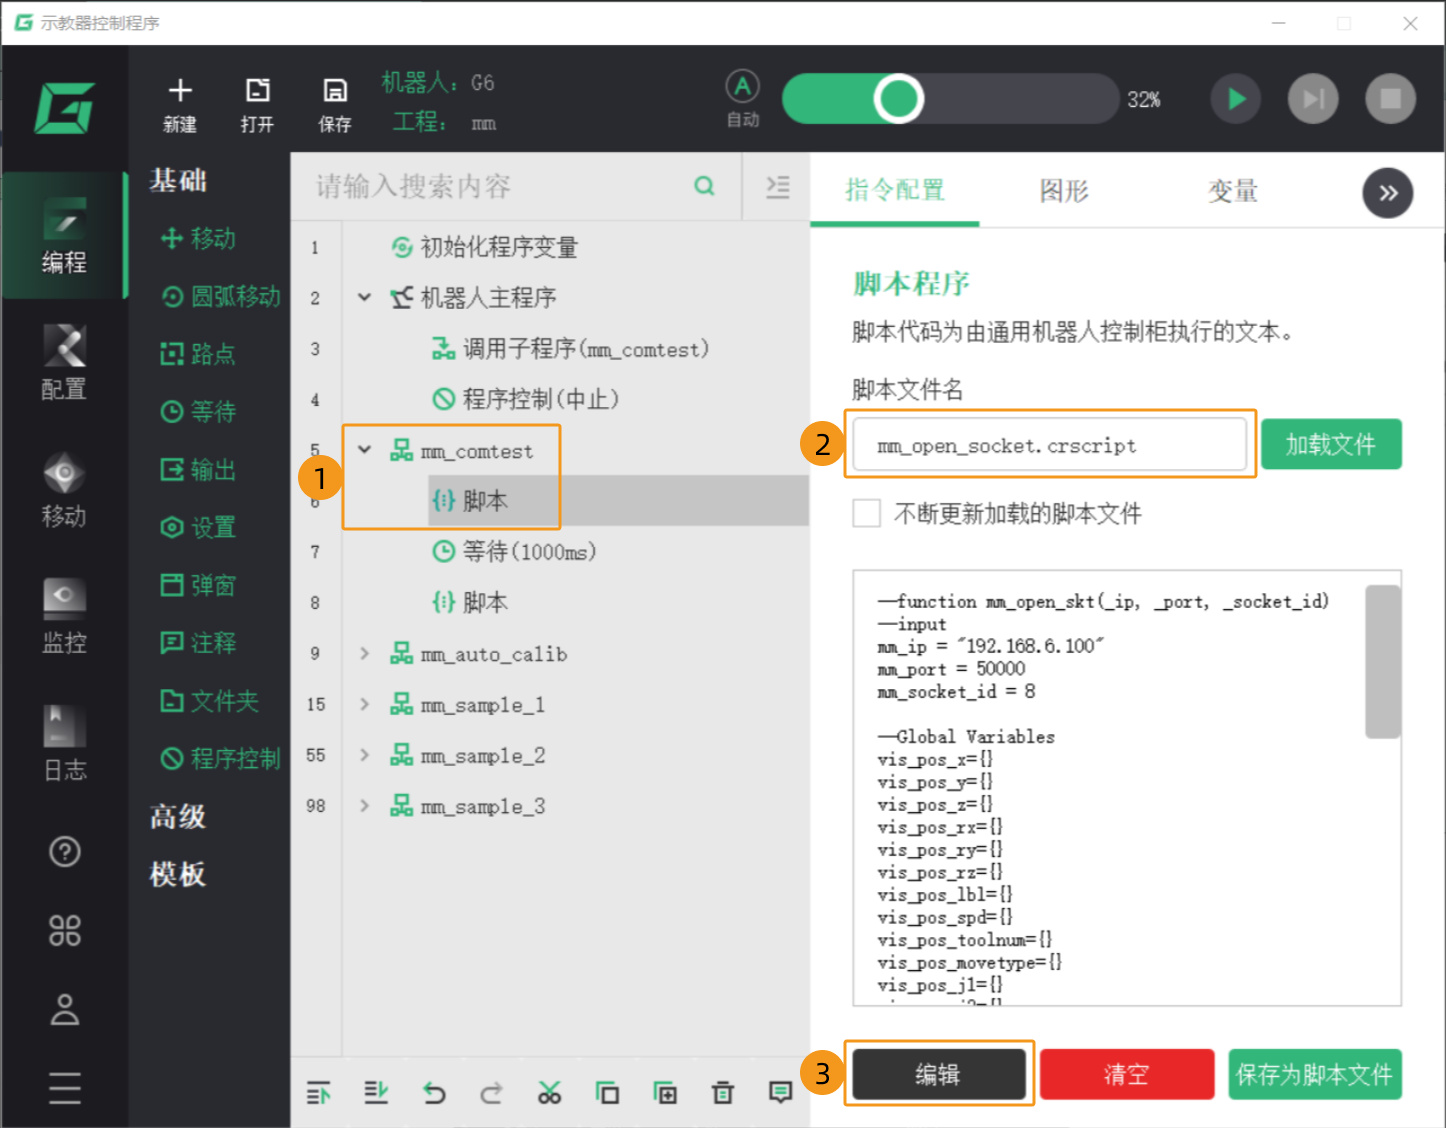The width and height of the screenshot is (1446, 1128).
Task: Click the double-arrow expand panel button
Action: [1387, 193]
